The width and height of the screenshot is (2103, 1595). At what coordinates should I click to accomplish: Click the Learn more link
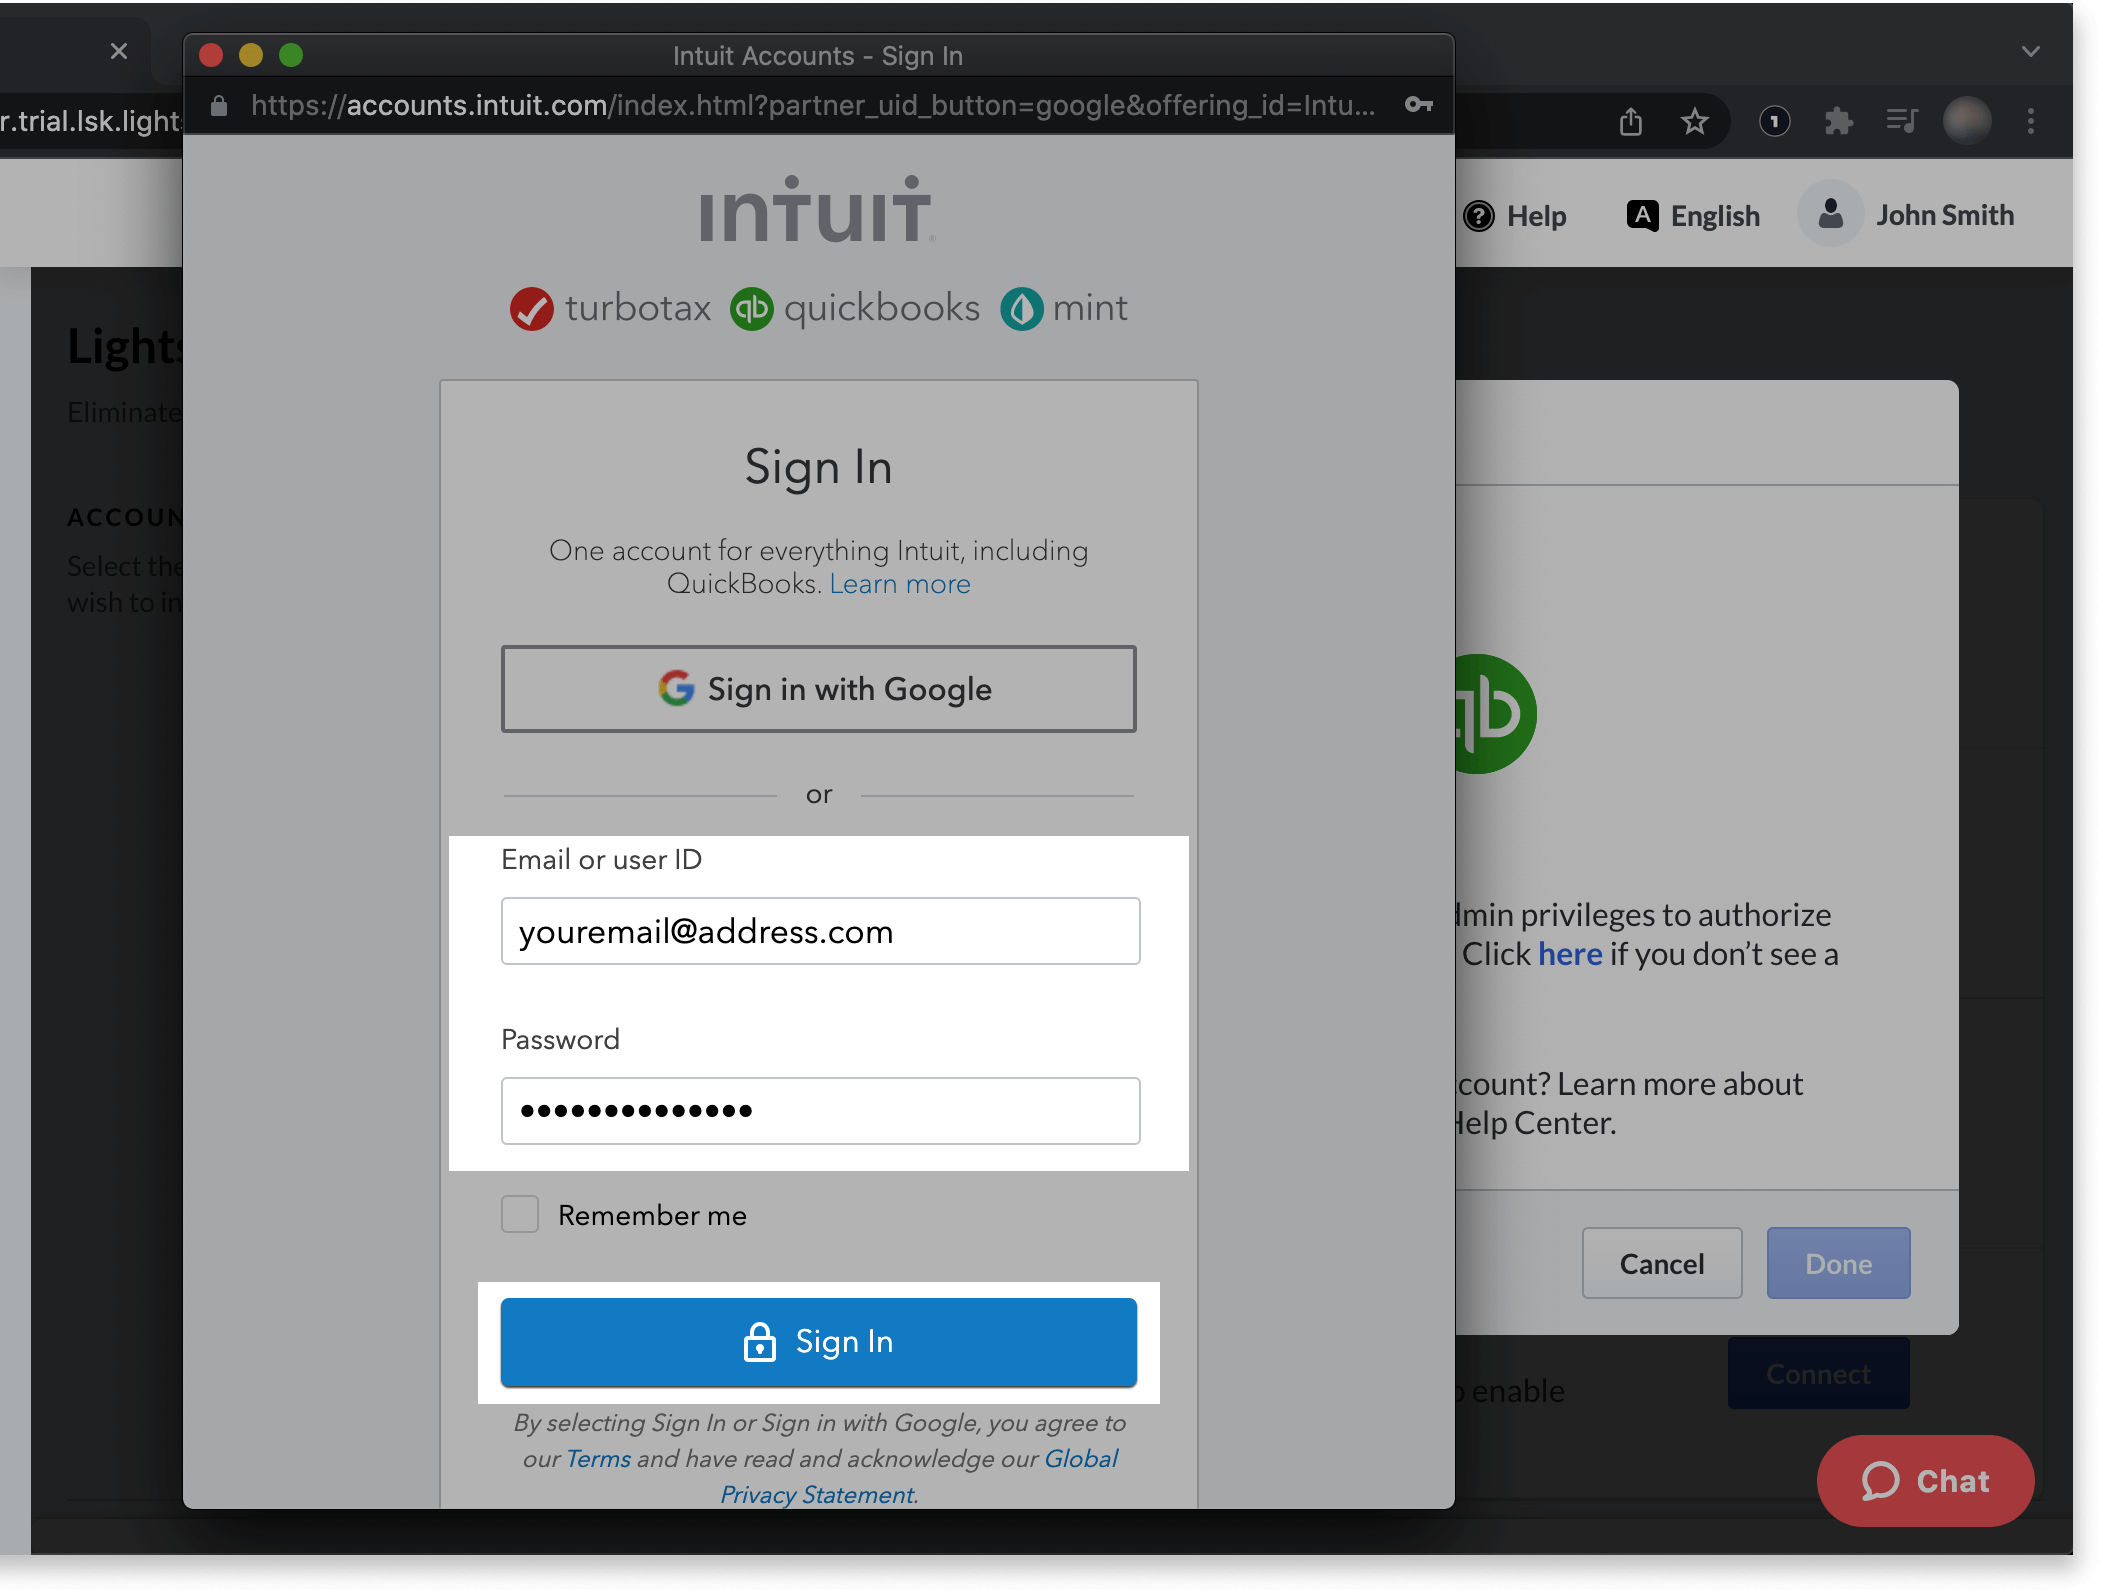(x=899, y=584)
